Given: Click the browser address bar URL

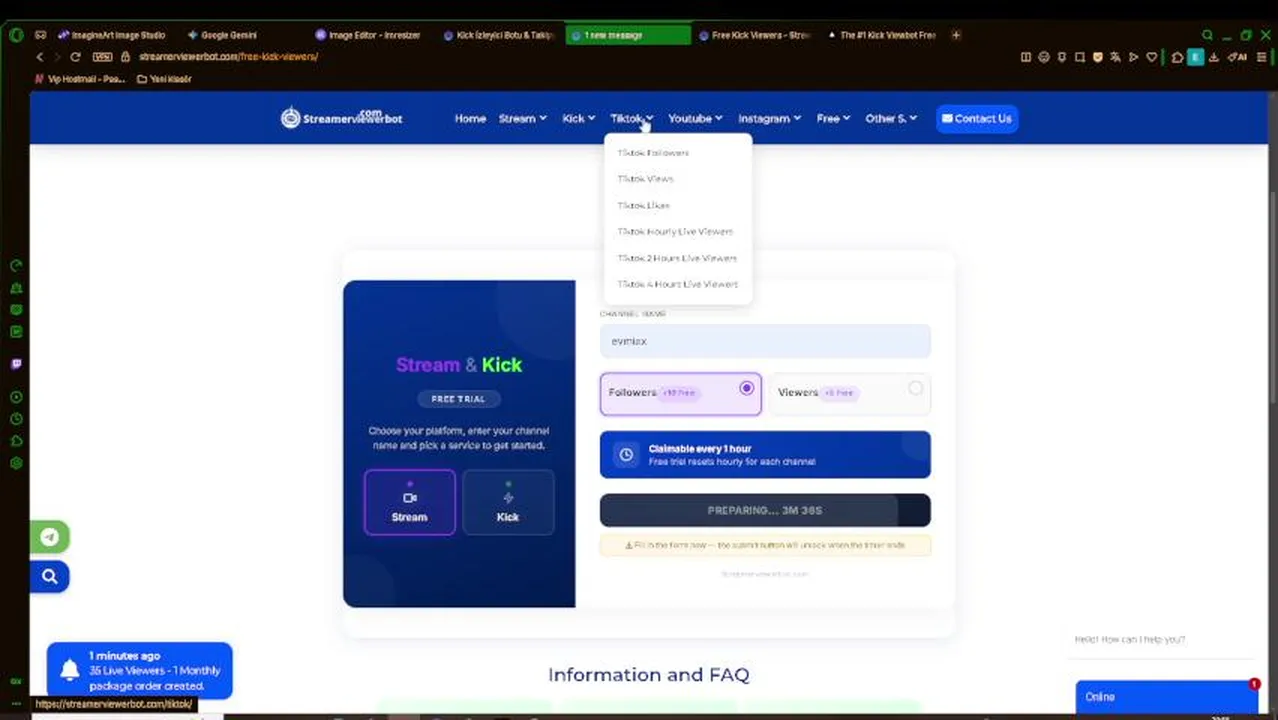Looking at the screenshot, I should pyautogui.click(x=229, y=57).
